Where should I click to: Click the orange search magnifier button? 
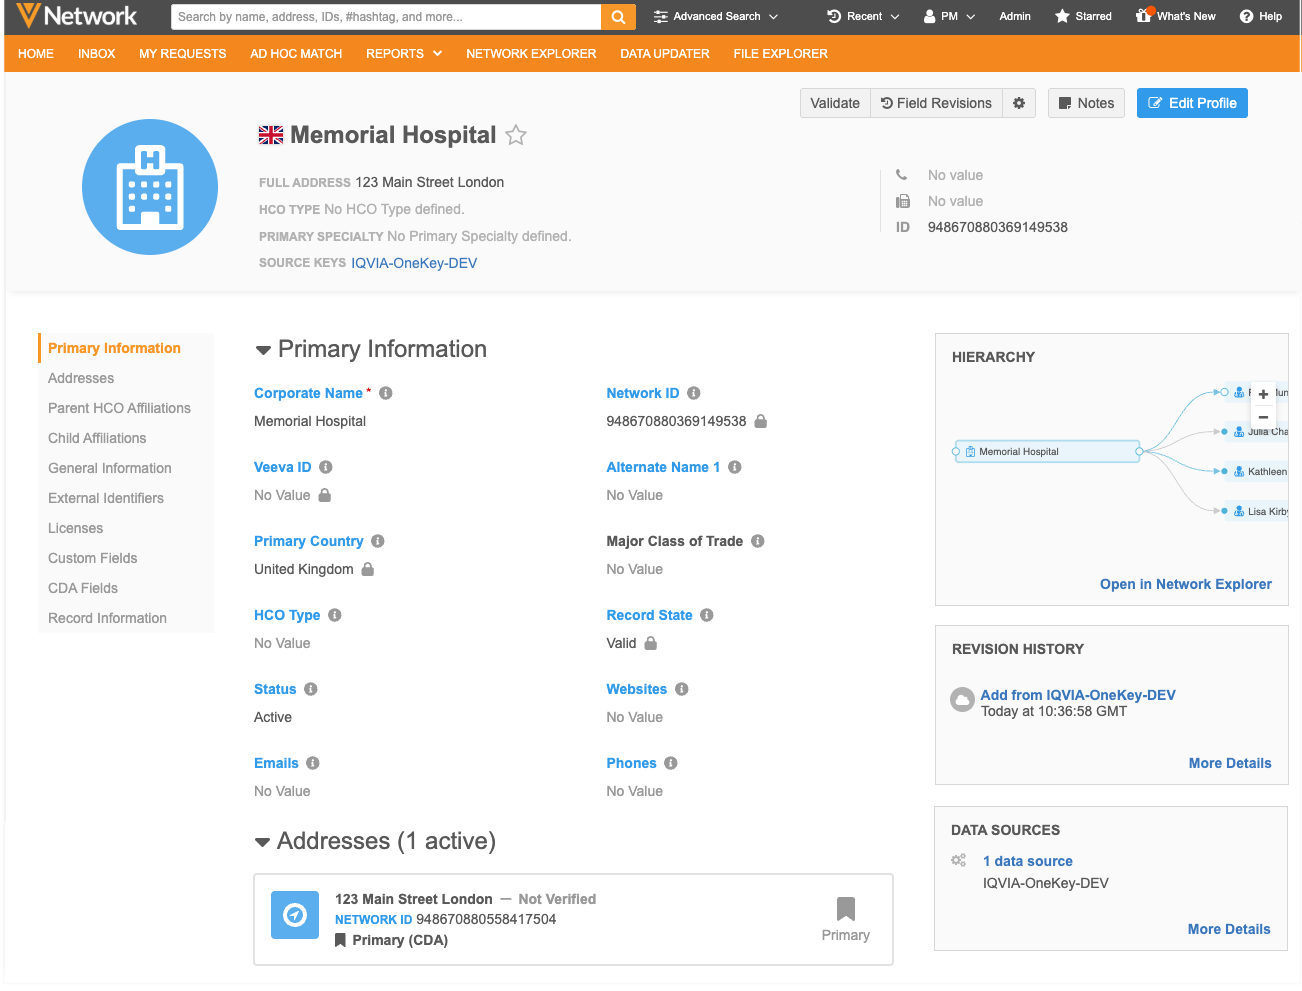[x=618, y=17]
